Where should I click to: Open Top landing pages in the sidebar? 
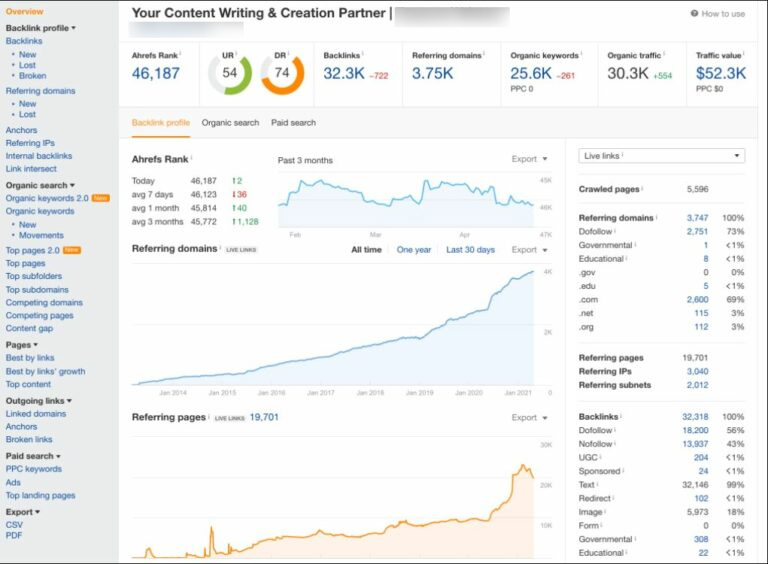[x=40, y=495]
